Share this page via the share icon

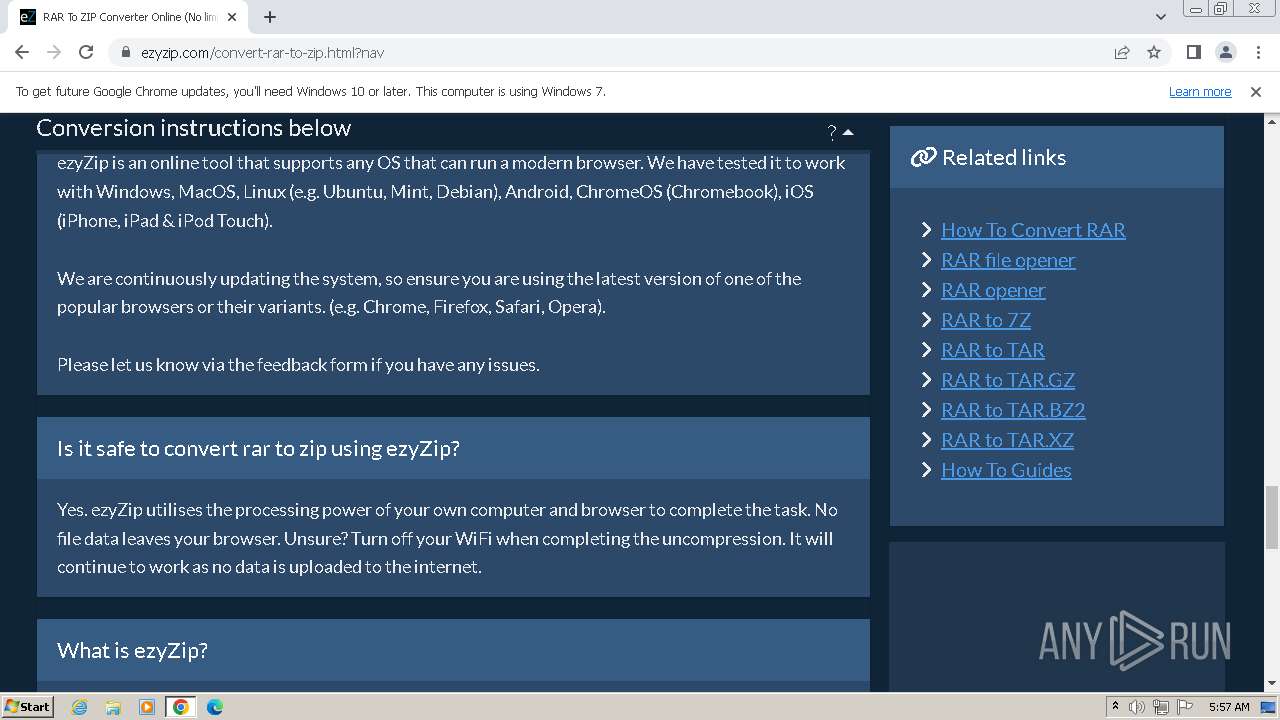[x=1122, y=52]
